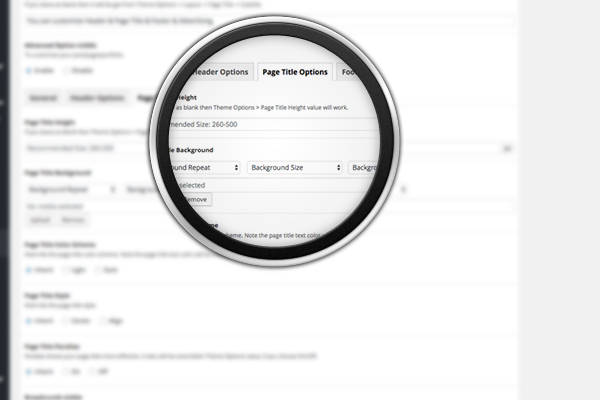Screen dimensions: 600x400
Task: Choose Inherit under Page Title Color Scheme
Action: click(x=29, y=268)
